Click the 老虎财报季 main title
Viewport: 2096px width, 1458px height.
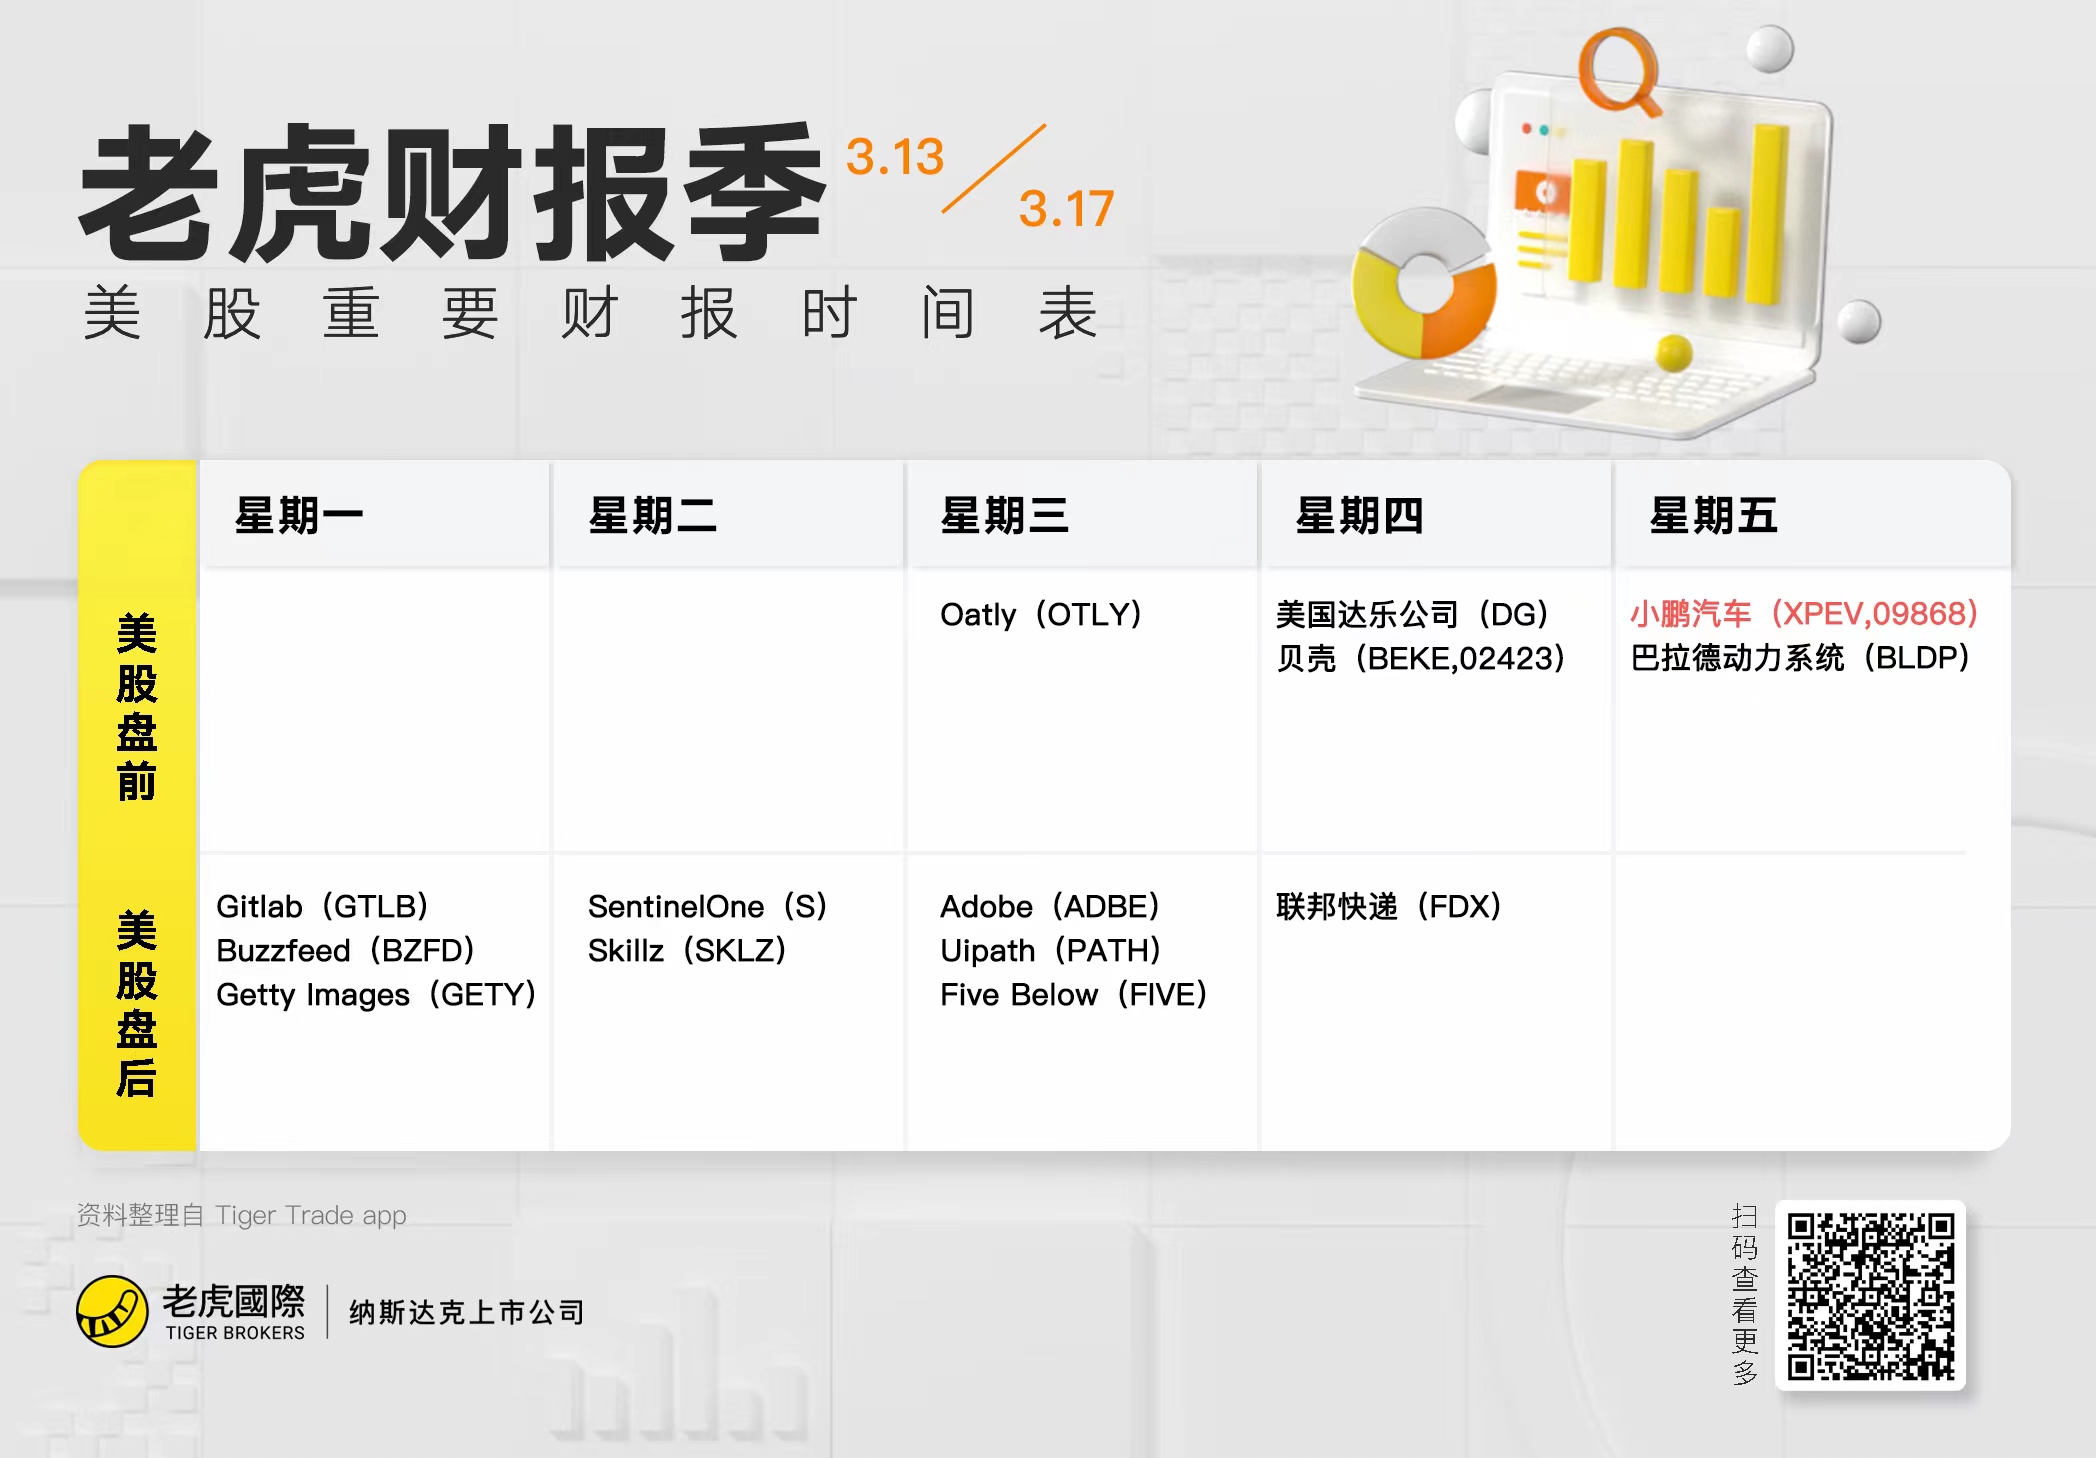[453, 193]
